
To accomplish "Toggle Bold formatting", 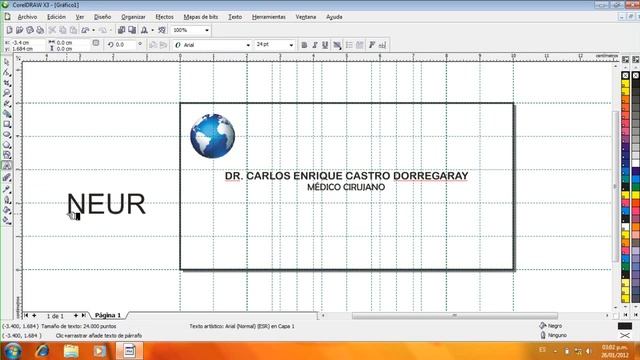I will 304,45.
